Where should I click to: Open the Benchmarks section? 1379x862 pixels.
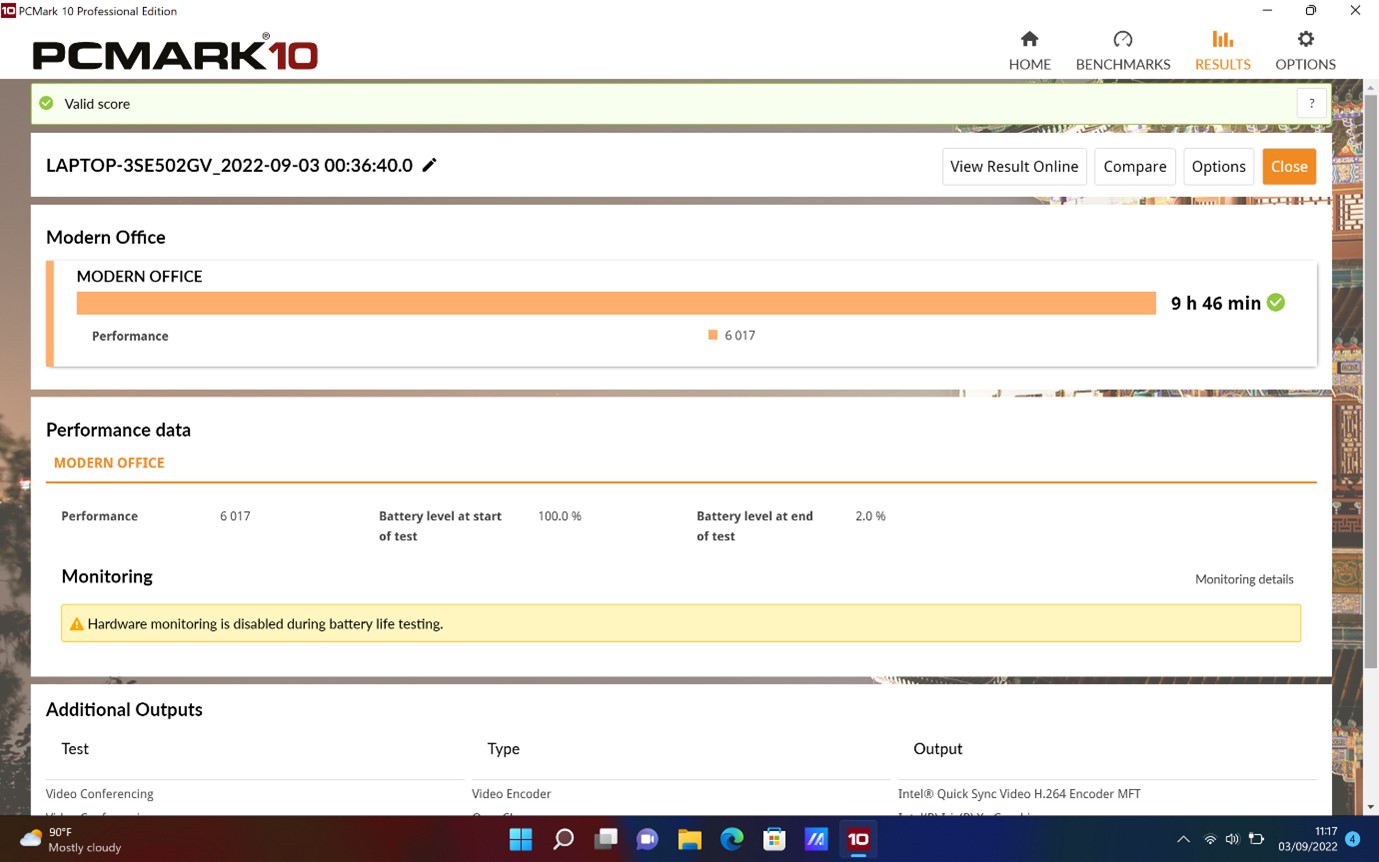click(1122, 50)
